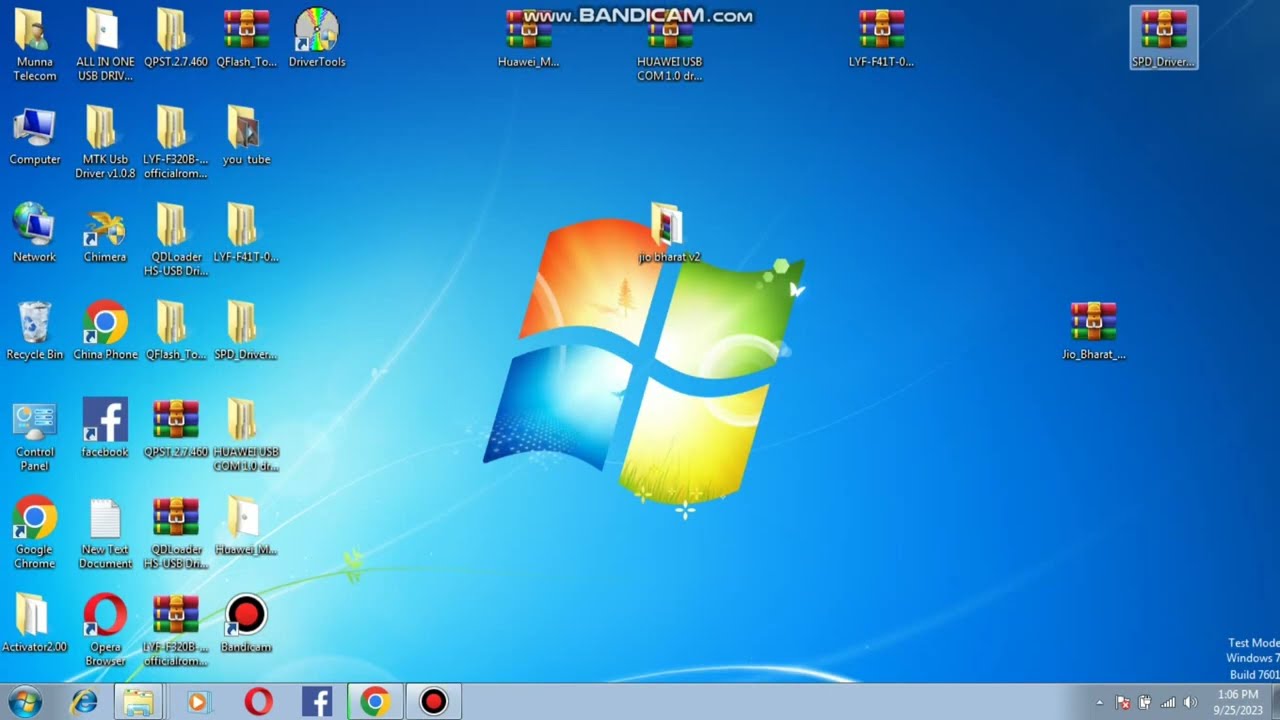Show hidden system tray icons

(x=1099, y=703)
